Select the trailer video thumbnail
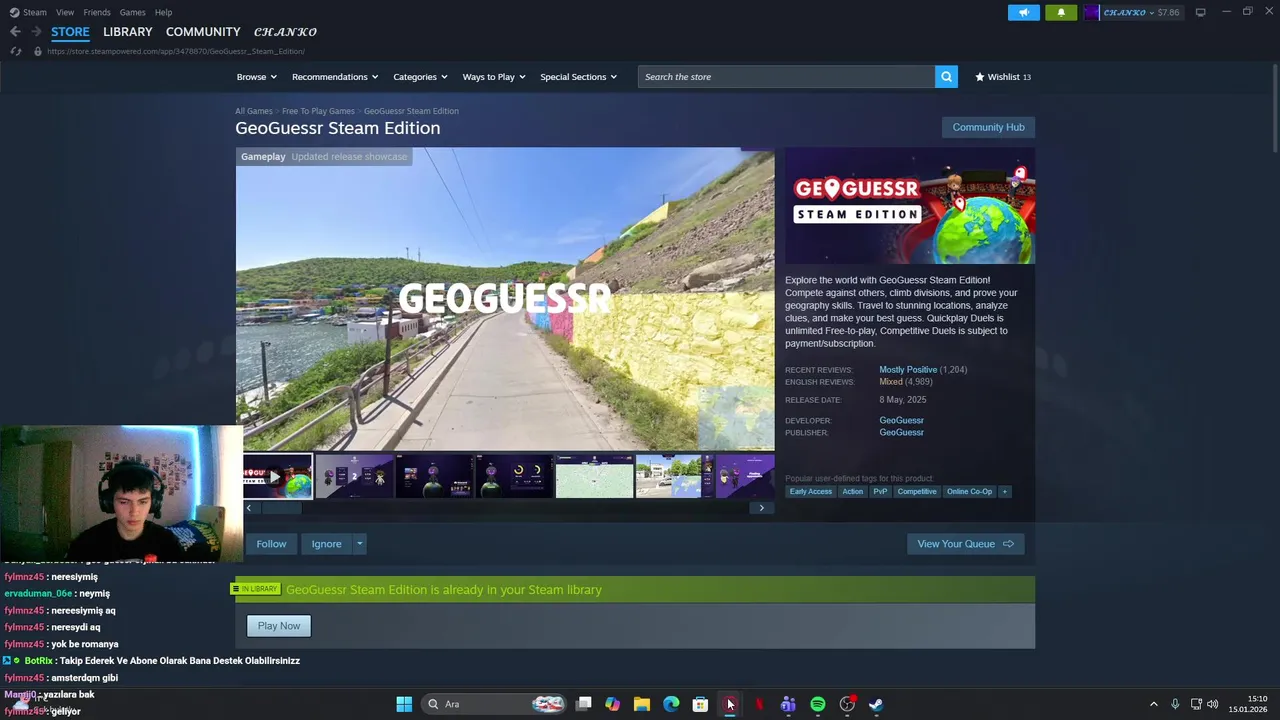The width and height of the screenshot is (1280, 720). point(277,476)
